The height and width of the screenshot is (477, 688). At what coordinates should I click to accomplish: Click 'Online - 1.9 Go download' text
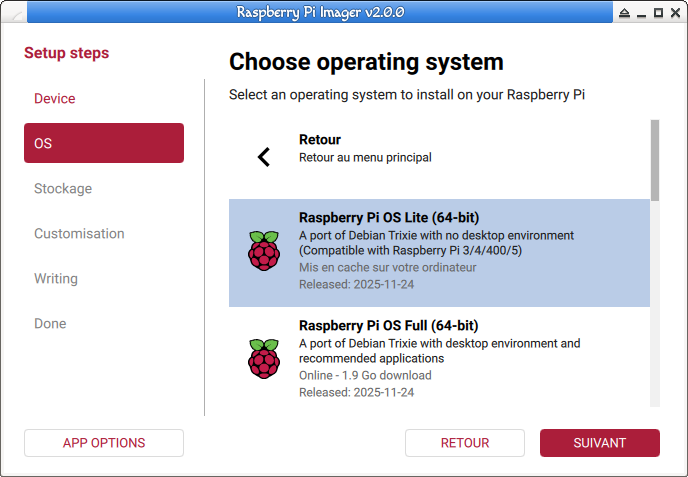(365, 375)
